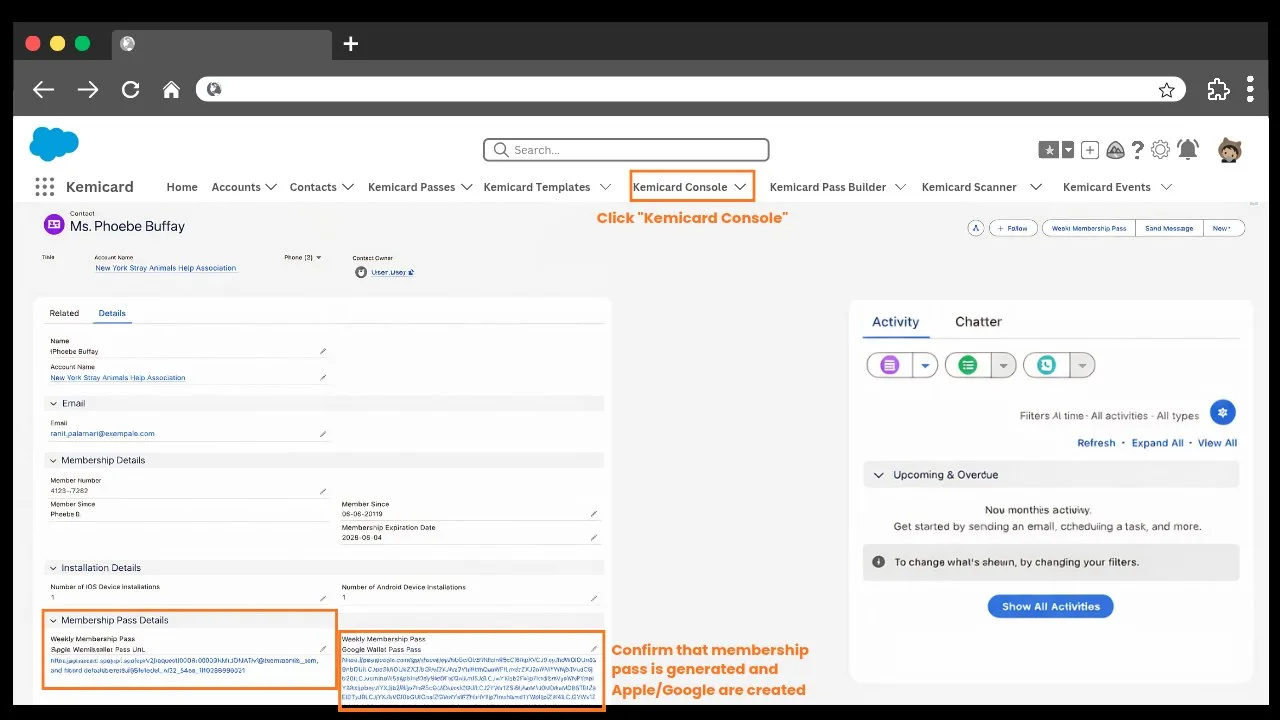Collapse the Installation Details section

54,568
